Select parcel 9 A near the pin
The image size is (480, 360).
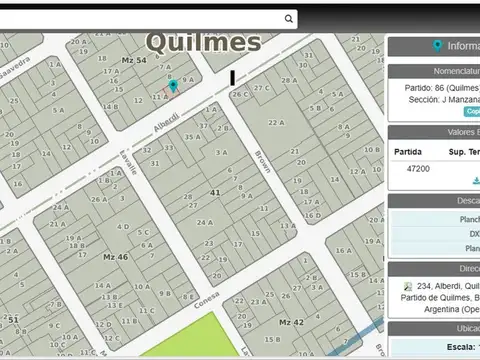[x=188, y=80]
